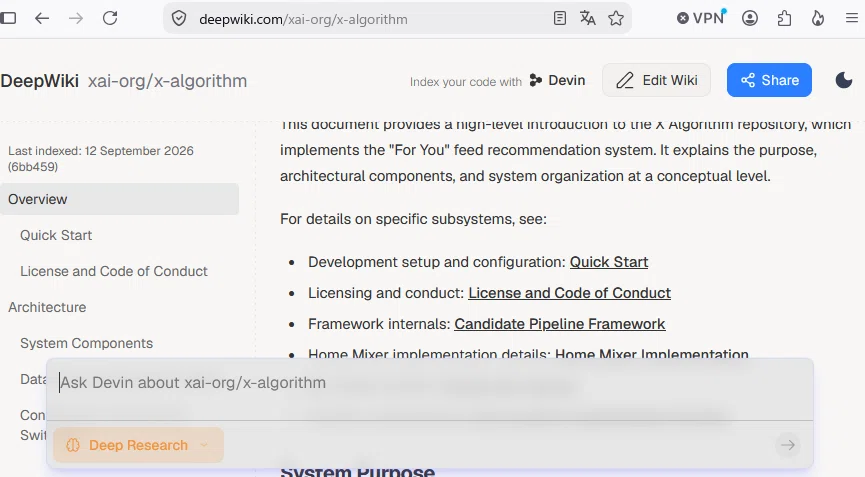Toggle dark mode with the moon icon

pyautogui.click(x=843, y=81)
